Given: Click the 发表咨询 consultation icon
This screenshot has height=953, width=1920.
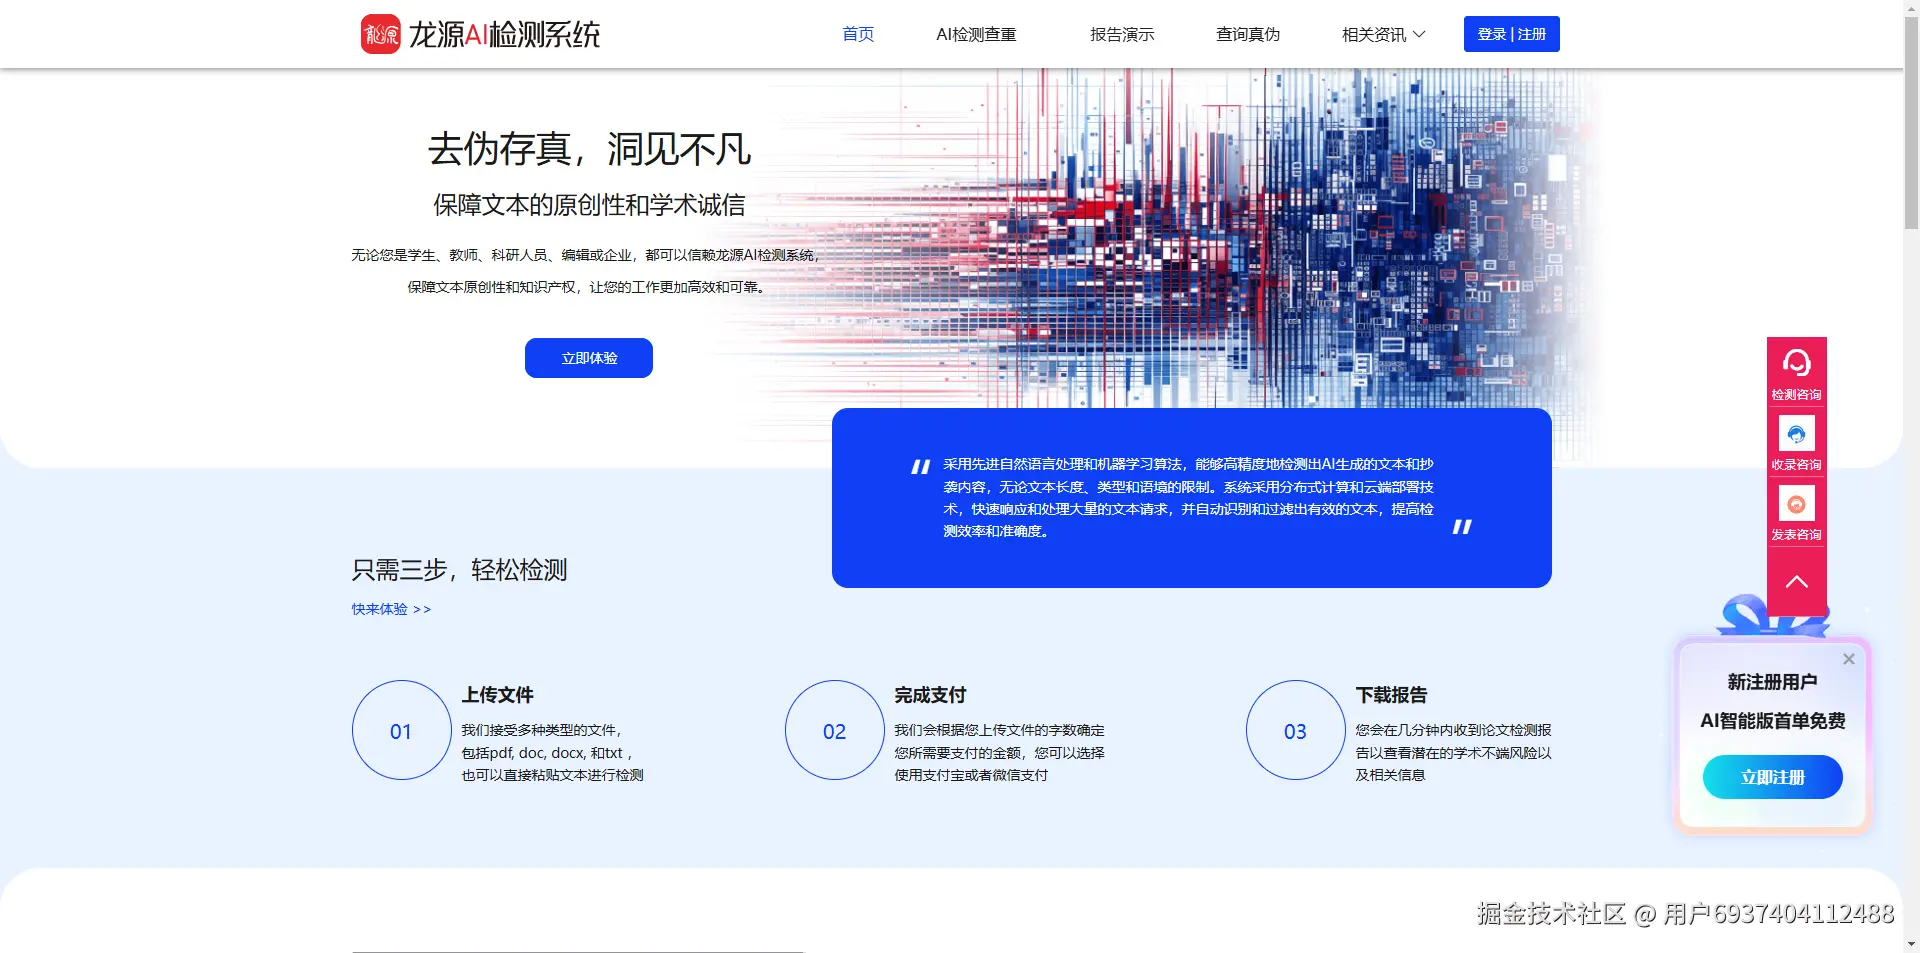Looking at the screenshot, I should [x=1796, y=504].
